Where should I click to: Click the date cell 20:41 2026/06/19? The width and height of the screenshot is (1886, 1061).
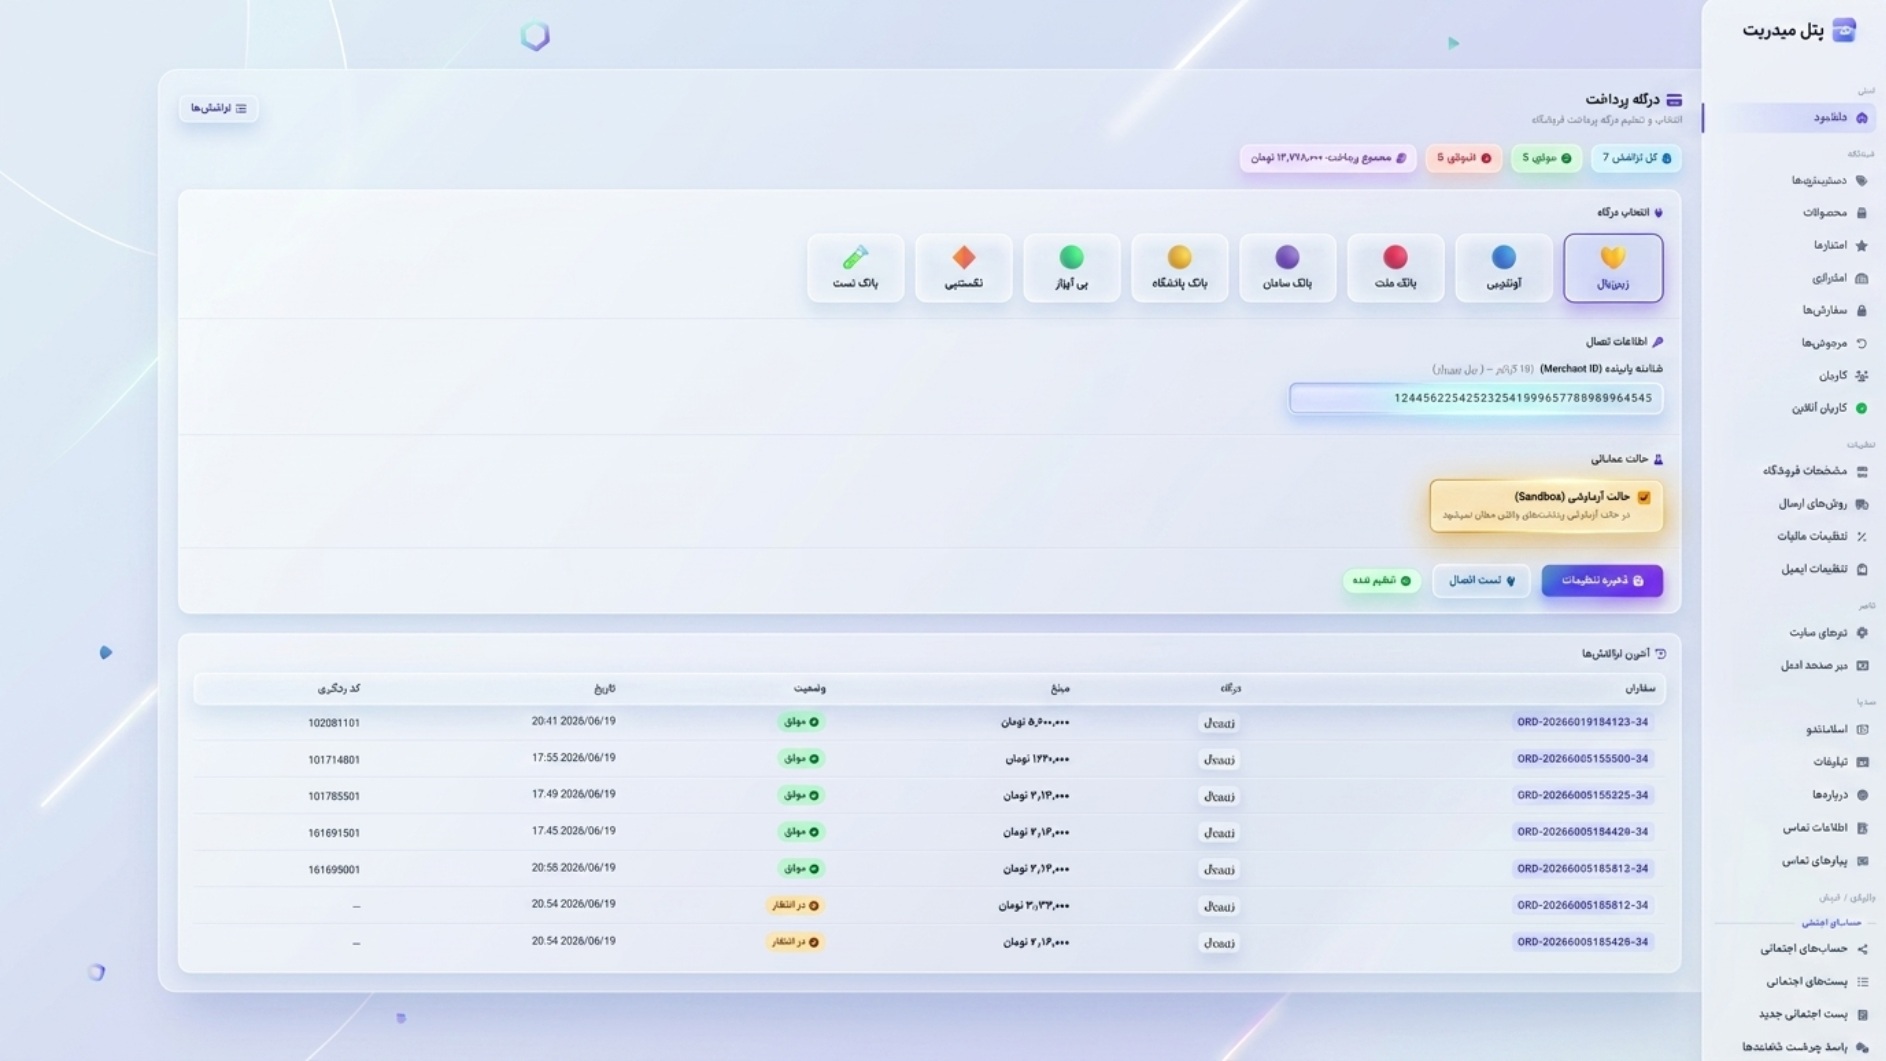pos(573,721)
